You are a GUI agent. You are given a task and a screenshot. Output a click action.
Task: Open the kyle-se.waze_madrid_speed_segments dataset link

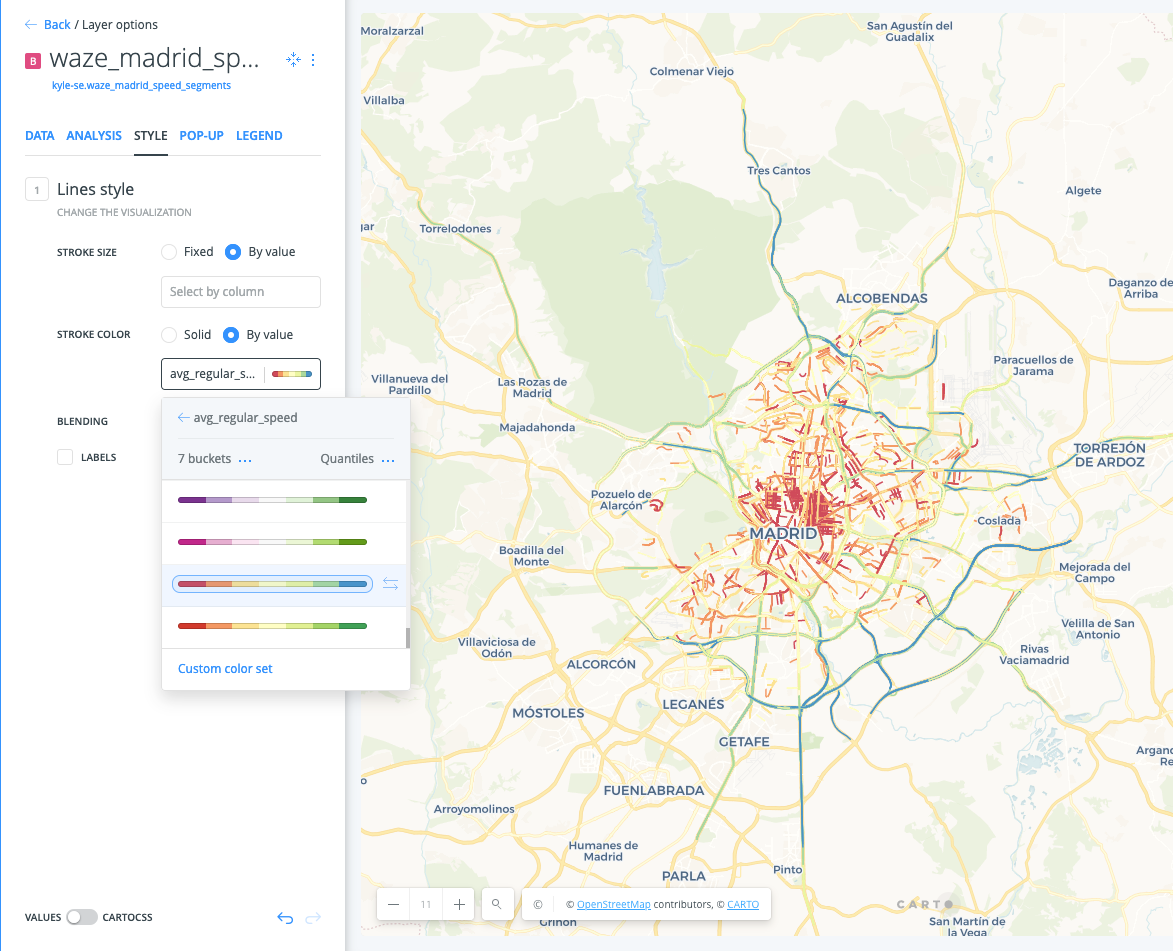pyautogui.click(x=140, y=86)
